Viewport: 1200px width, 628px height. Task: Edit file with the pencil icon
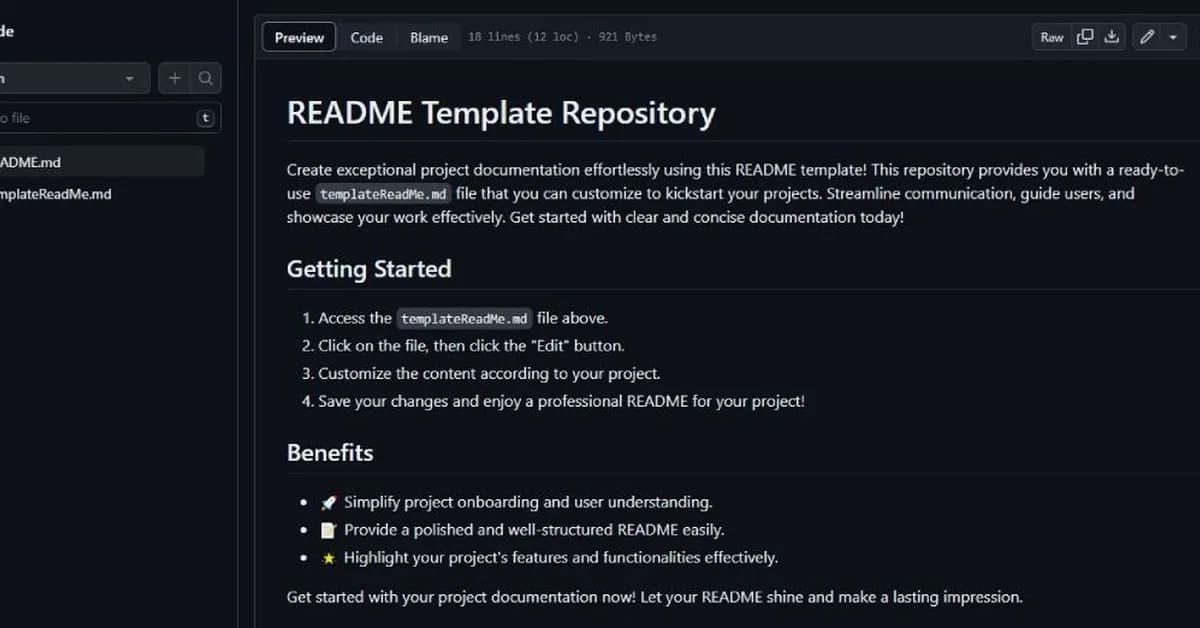click(x=1147, y=37)
